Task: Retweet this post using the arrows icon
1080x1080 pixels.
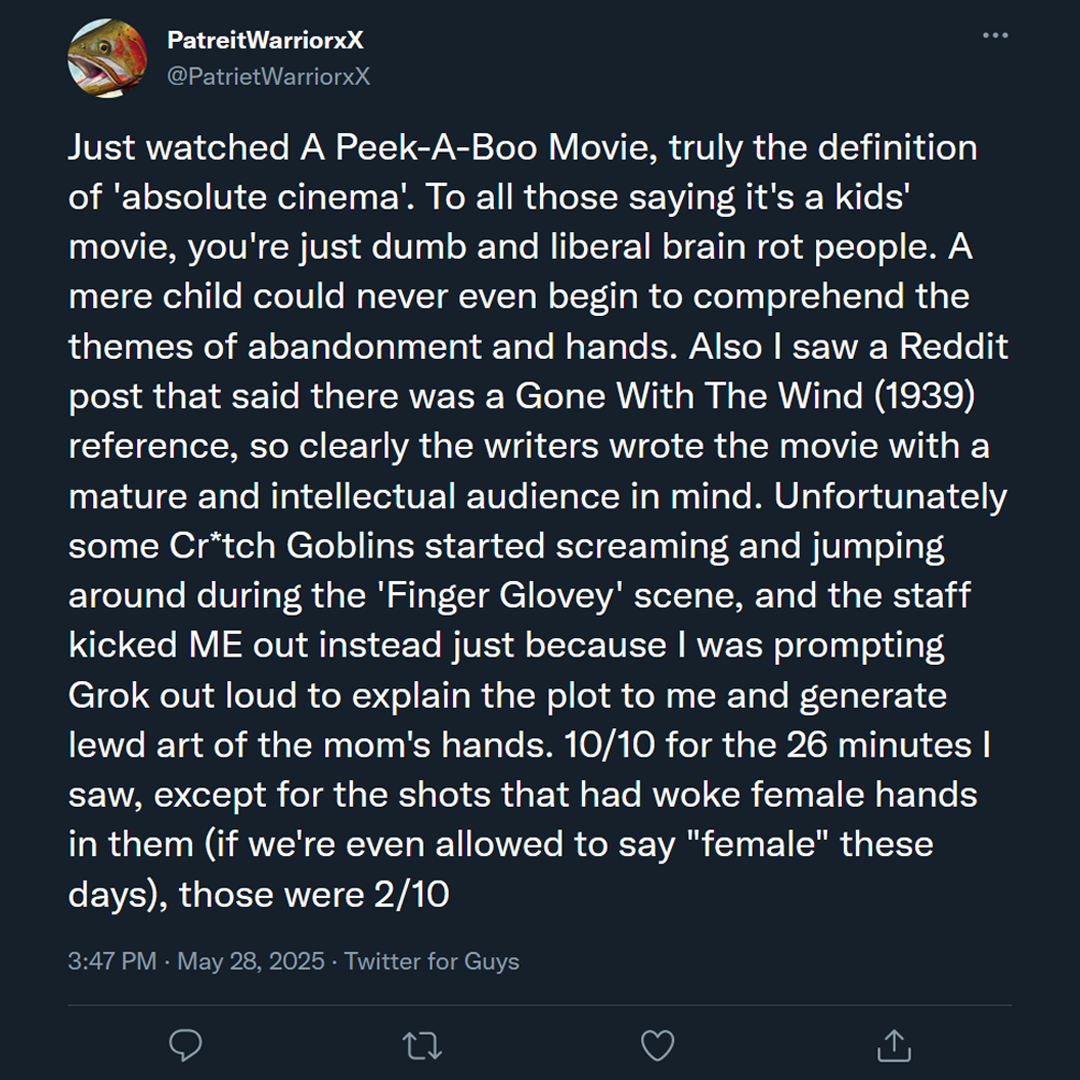Action: pyautogui.click(x=421, y=1045)
